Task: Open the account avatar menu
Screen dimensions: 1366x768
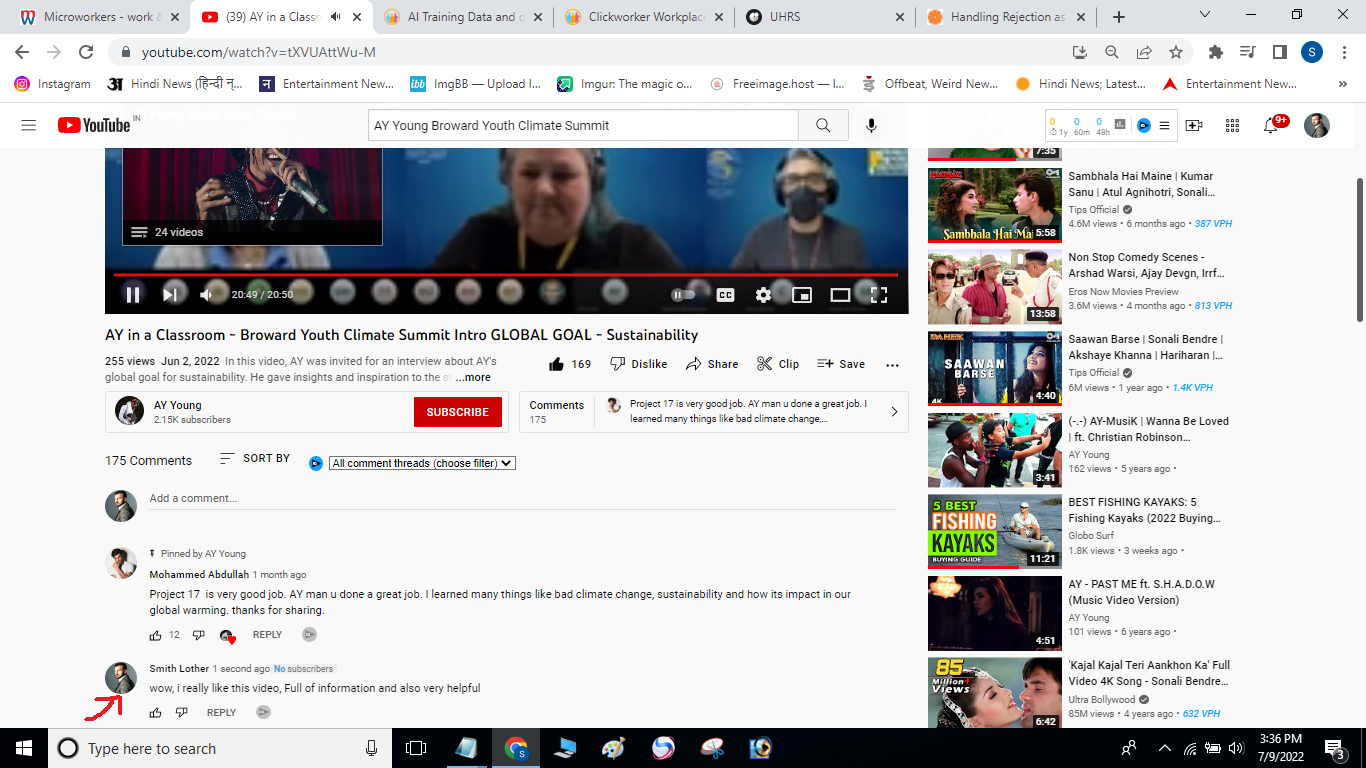Action: point(1317,125)
